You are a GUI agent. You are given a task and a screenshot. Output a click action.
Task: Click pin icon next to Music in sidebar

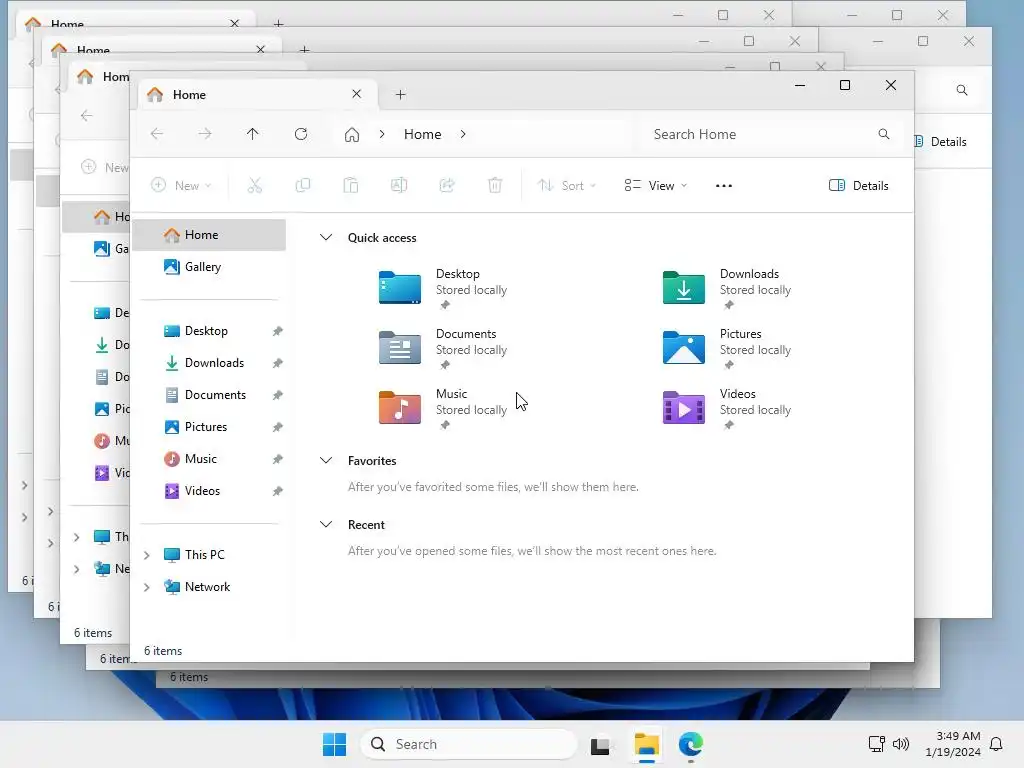tap(278, 459)
